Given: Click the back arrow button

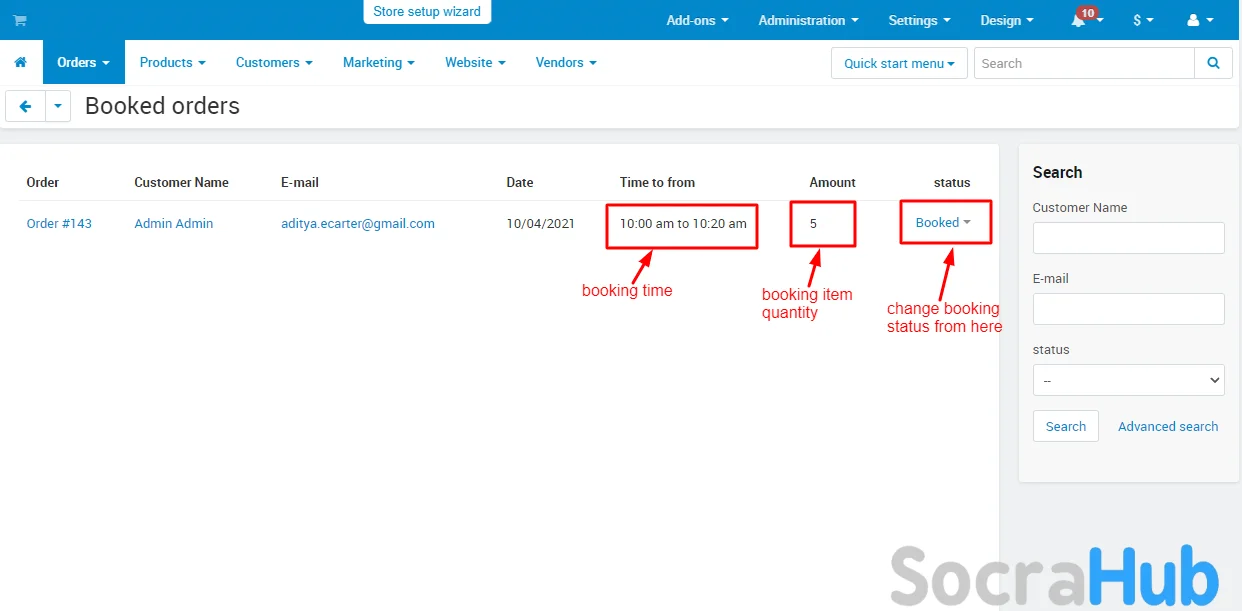Looking at the screenshot, I should pyautogui.click(x=25, y=106).
